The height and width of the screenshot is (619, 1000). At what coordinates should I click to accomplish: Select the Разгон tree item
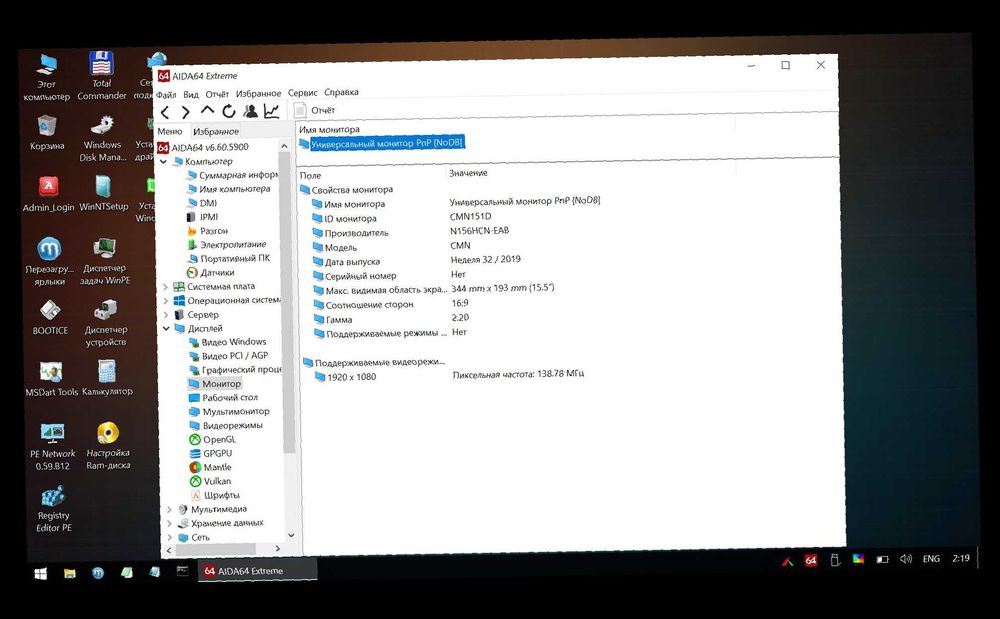click(x=207, y=231)
